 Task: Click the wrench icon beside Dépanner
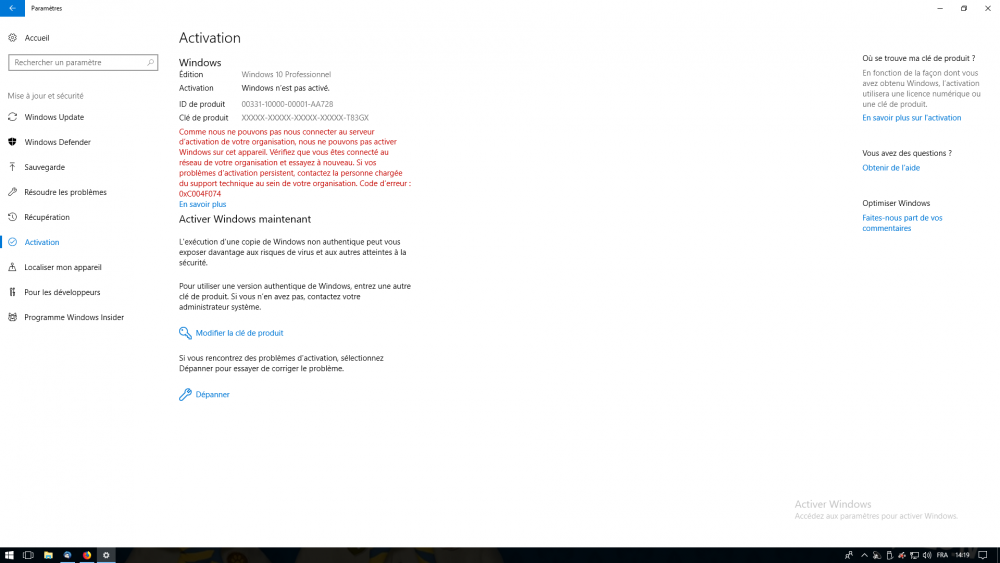[x=185, y=395]
